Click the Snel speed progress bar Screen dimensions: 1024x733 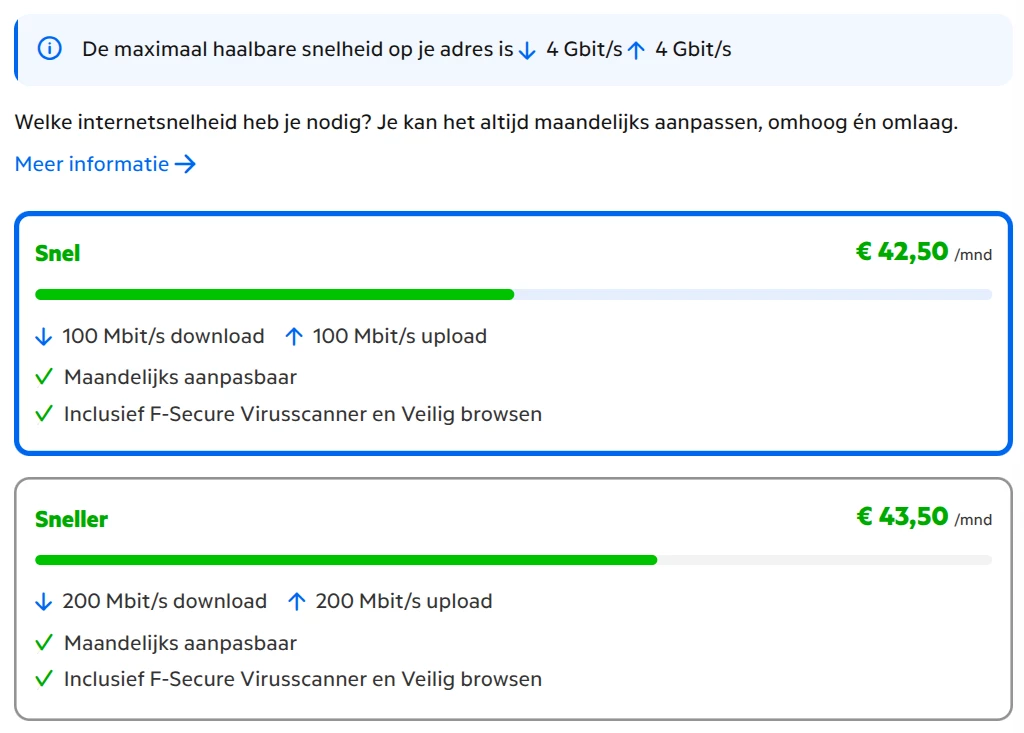[x=513, y=295]
